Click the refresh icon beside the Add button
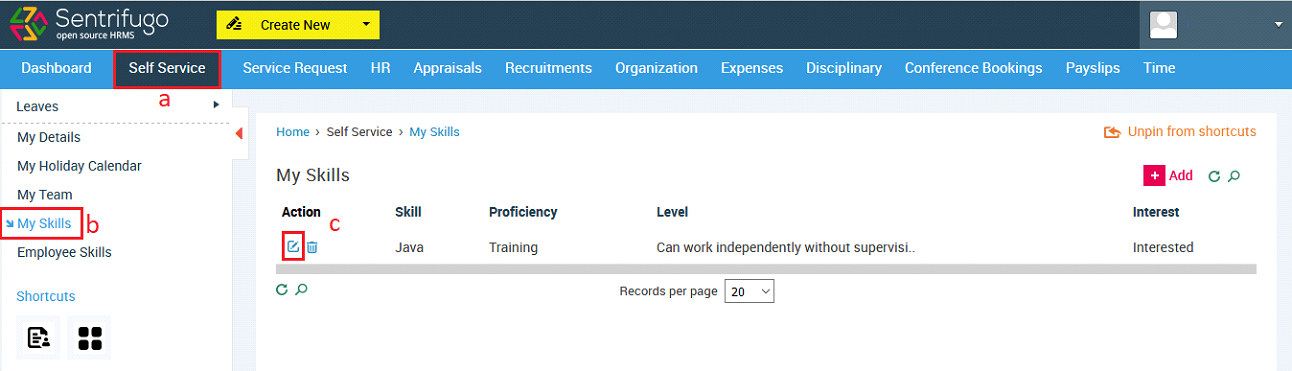Screen dimensions: 1292x371 tap(1214, 176)
